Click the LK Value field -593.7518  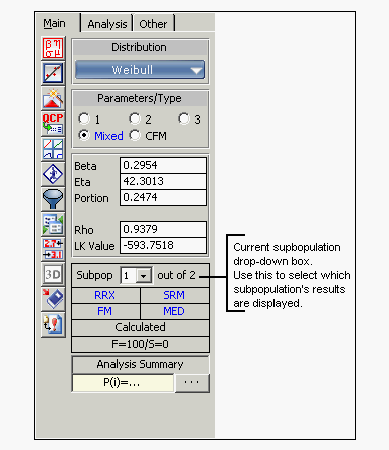point(163,245)
